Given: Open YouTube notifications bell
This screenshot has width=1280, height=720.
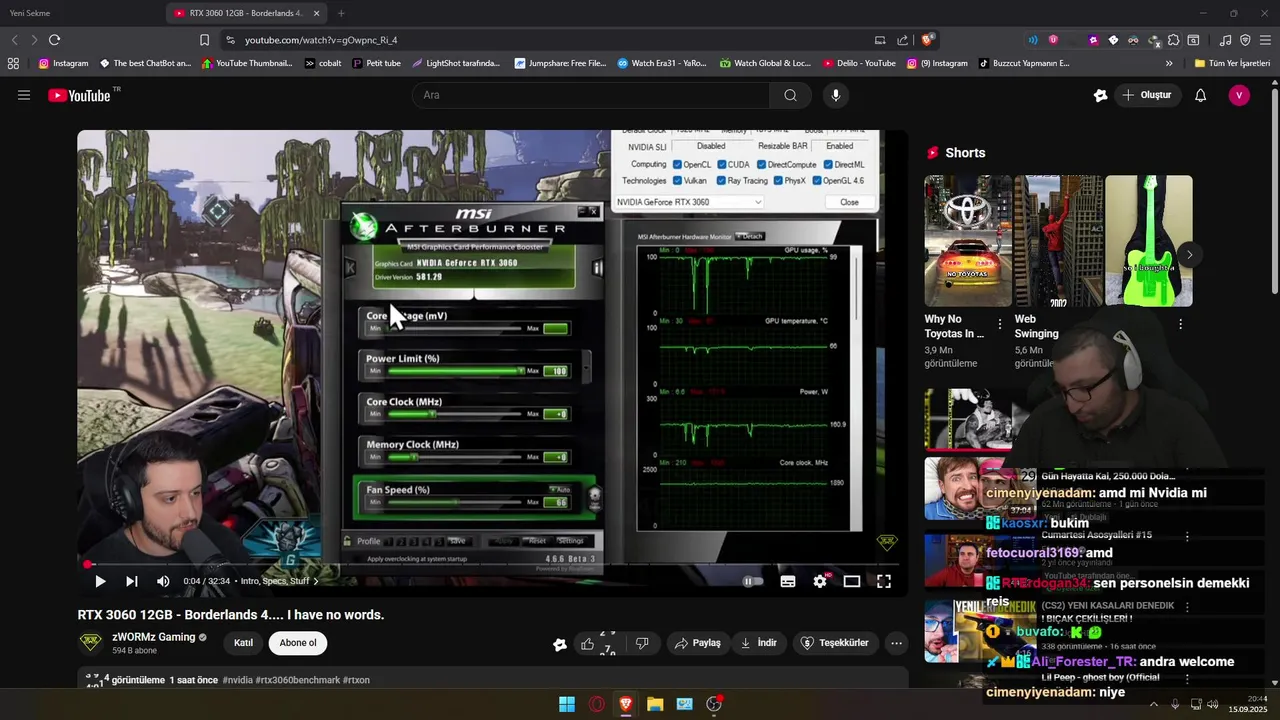Looking at the screenshot, I should coord(1200,95).
